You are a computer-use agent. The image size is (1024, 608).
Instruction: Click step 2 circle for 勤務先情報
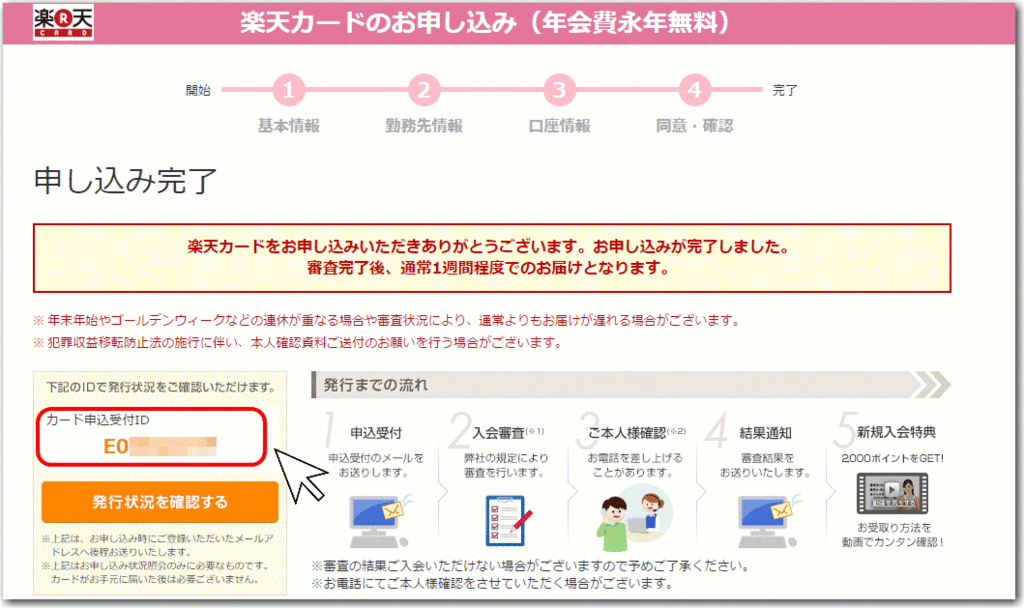coord(424,89)
